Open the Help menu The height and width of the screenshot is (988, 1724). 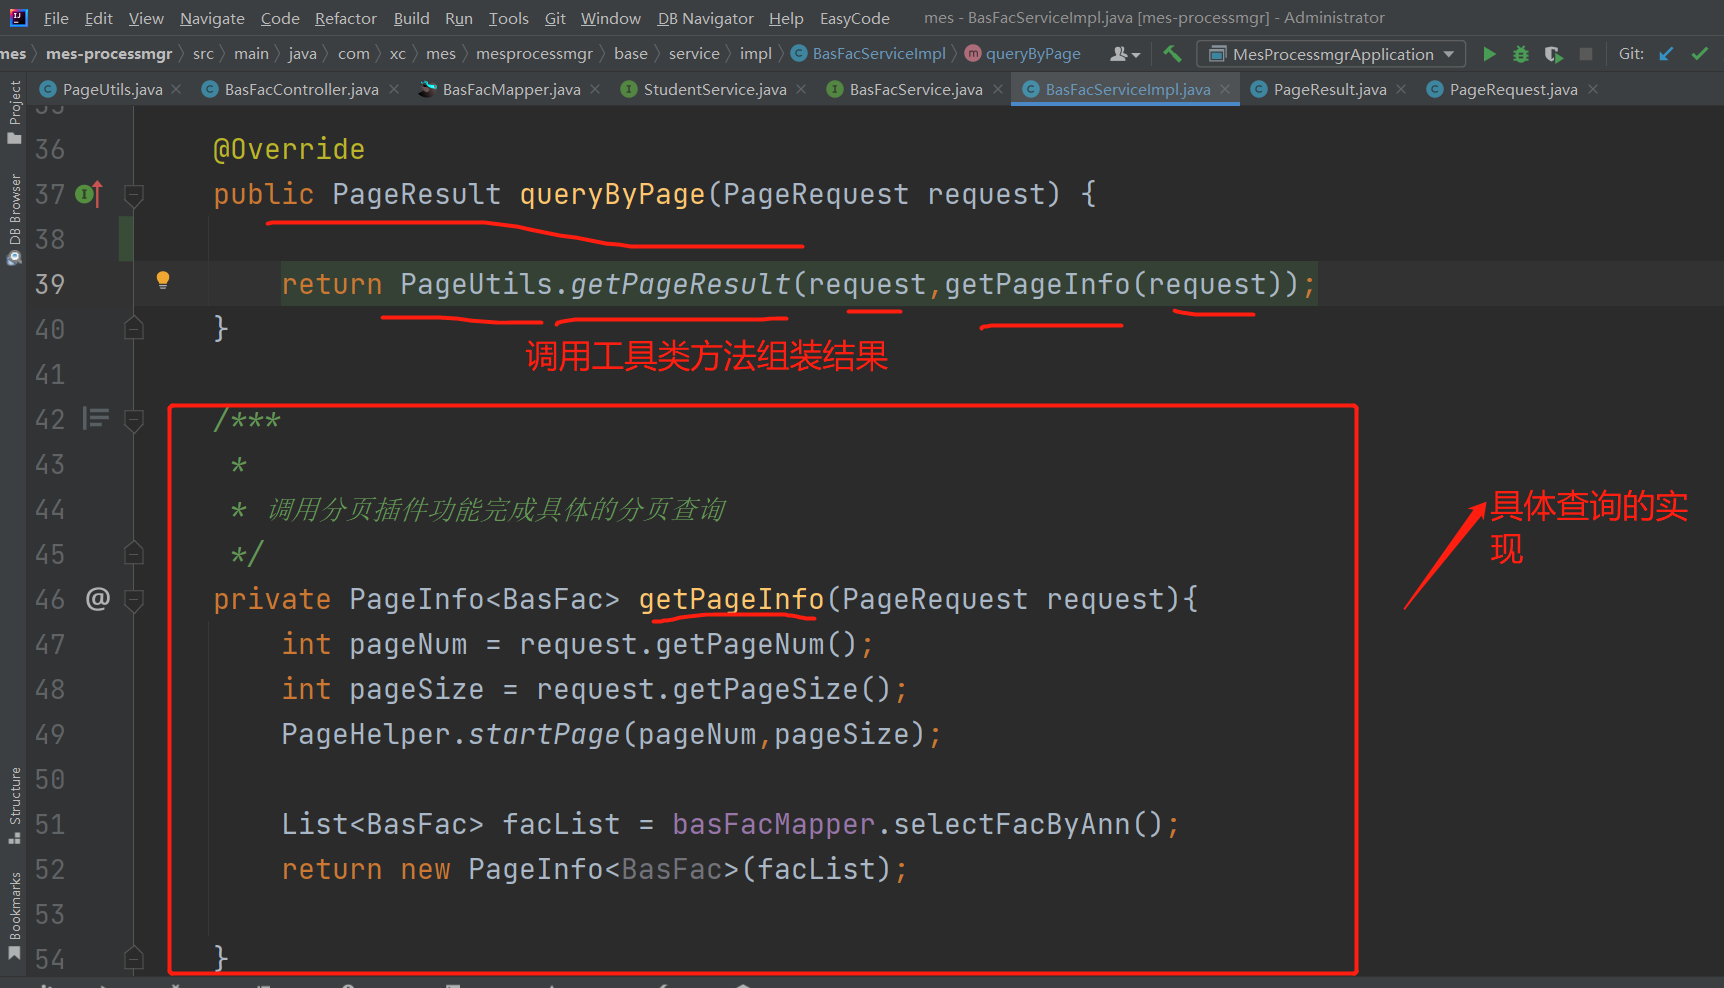tap(786, 18)
